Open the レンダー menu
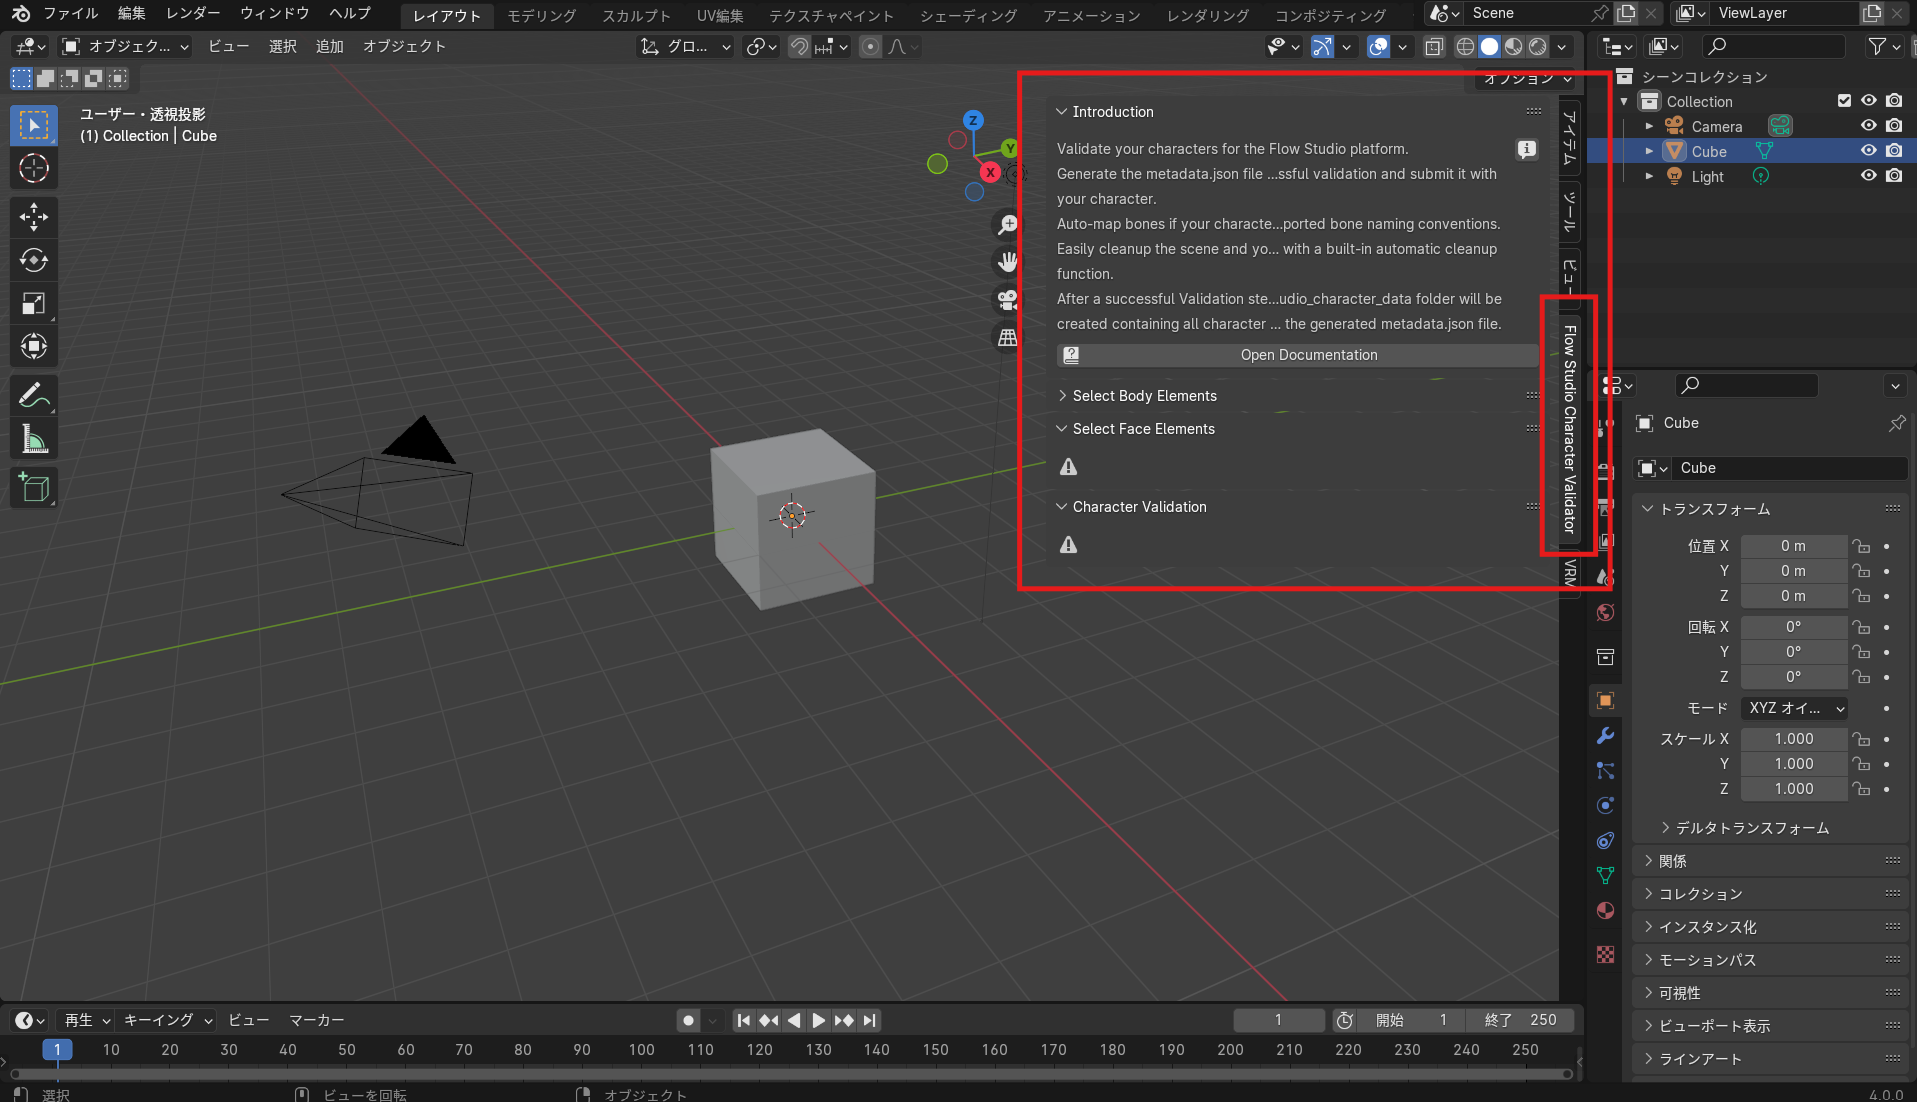1917x1102 pixels. click(193, 13)
